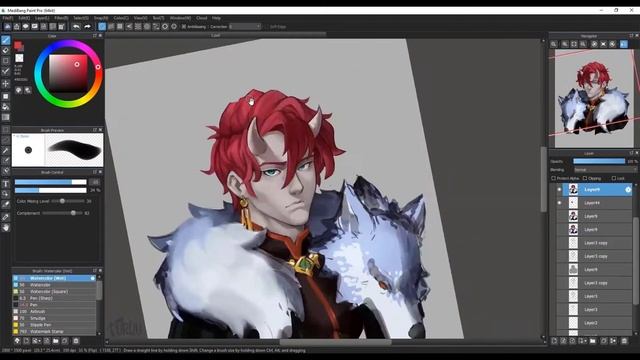Screen dimensions: 640x360
Task: Delete brush using brush panel trash icon
Action: tap(76, 340)
